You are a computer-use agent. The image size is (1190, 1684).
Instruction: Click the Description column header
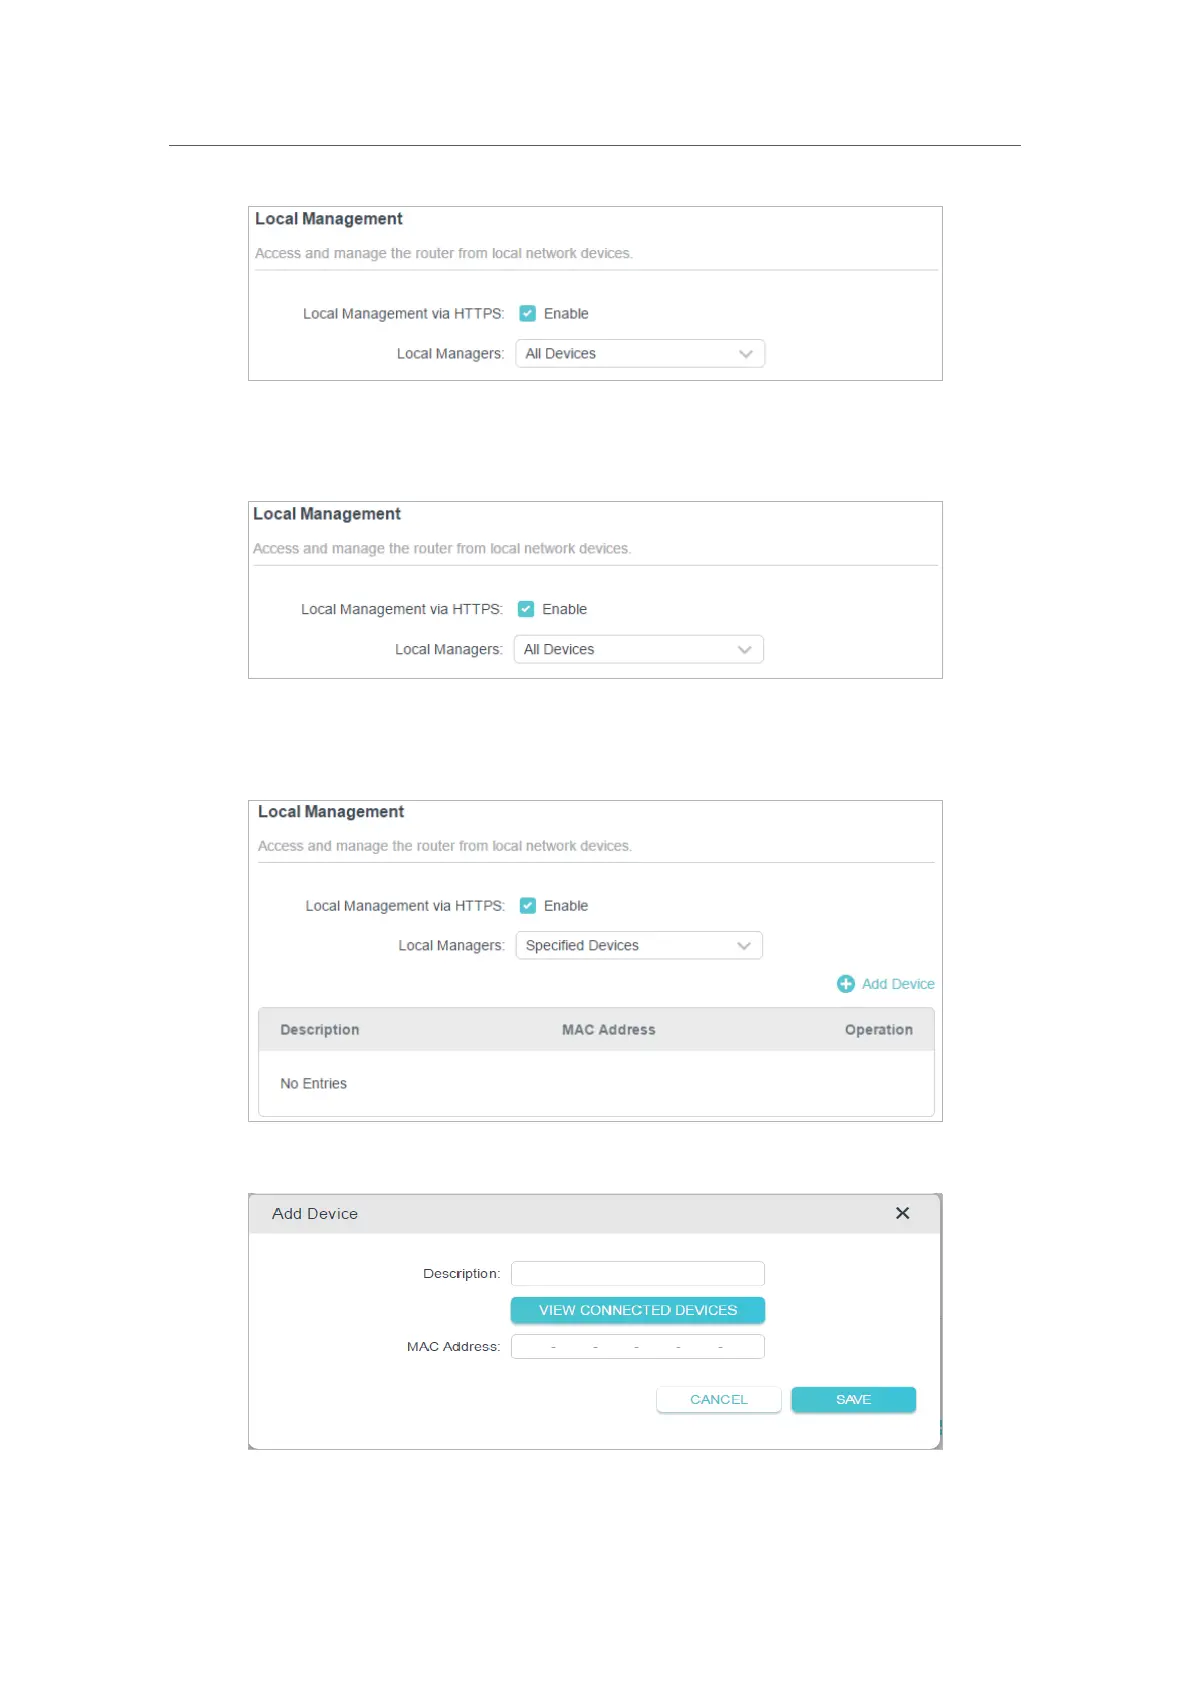pyautogui.click(x=320, y=1030)
